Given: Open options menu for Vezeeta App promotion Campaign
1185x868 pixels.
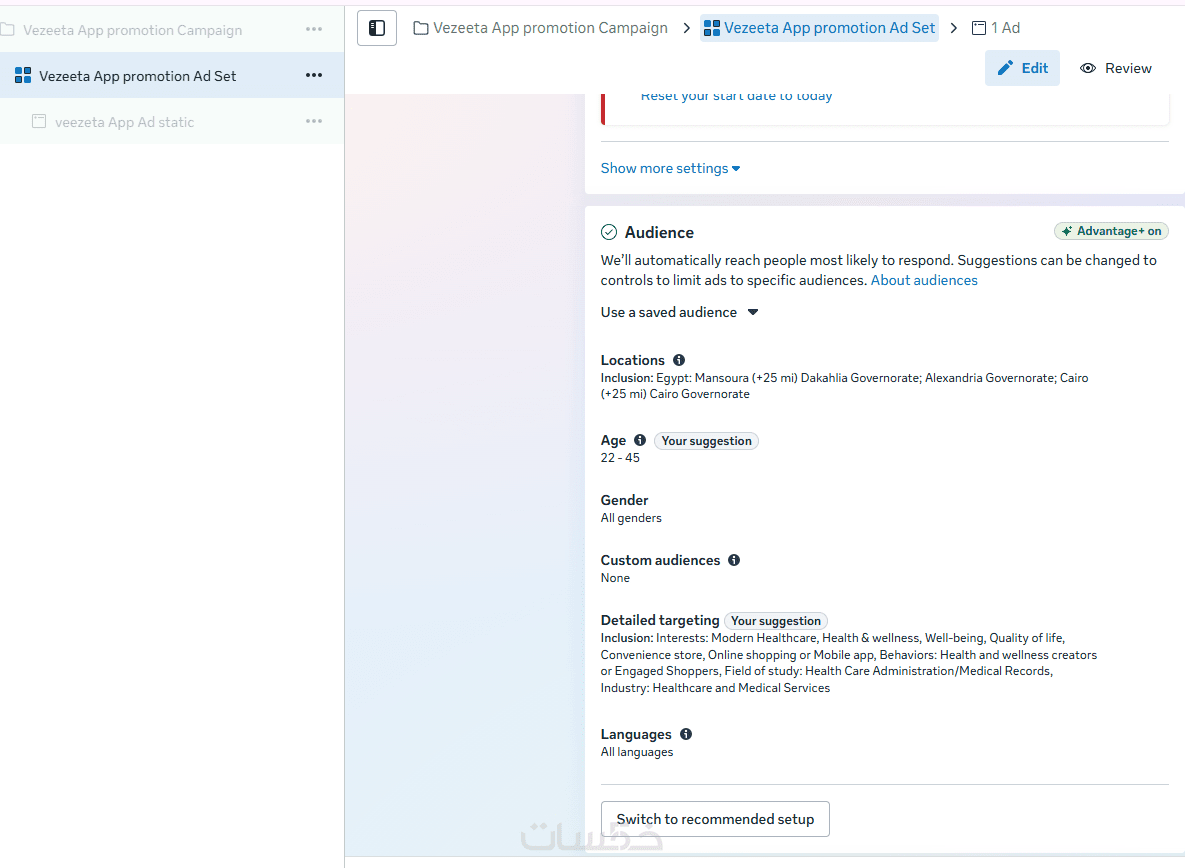Looking at the screenshot, I should pos(314,29).
